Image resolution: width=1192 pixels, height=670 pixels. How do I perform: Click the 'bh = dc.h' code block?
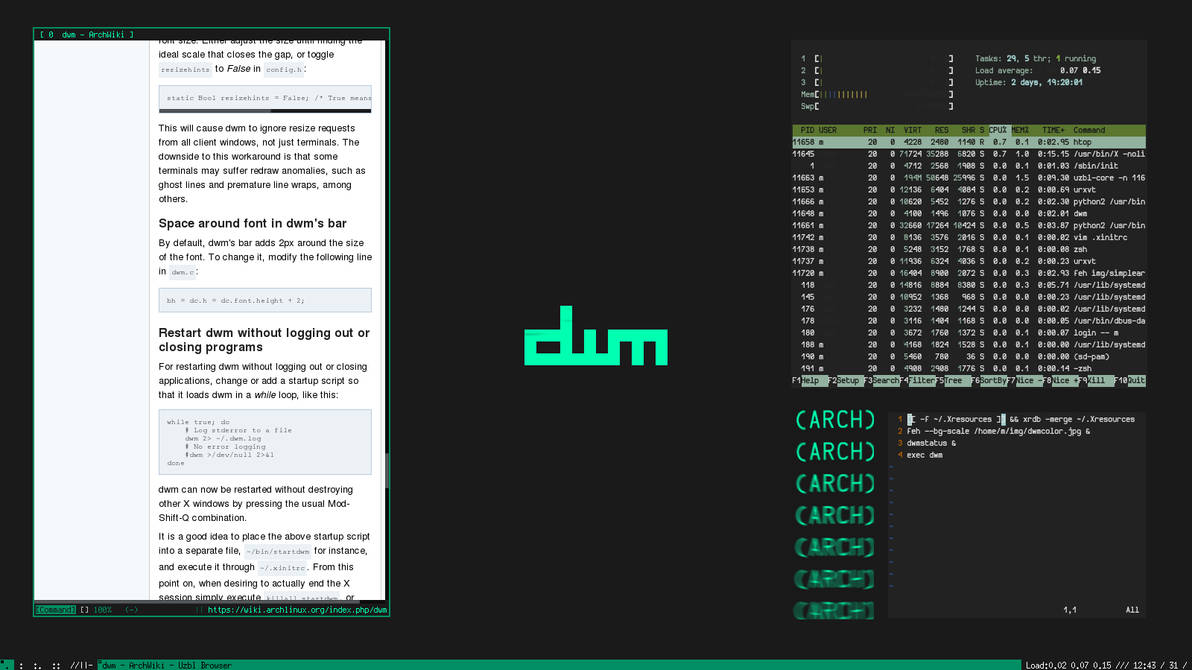click(265, 300)
